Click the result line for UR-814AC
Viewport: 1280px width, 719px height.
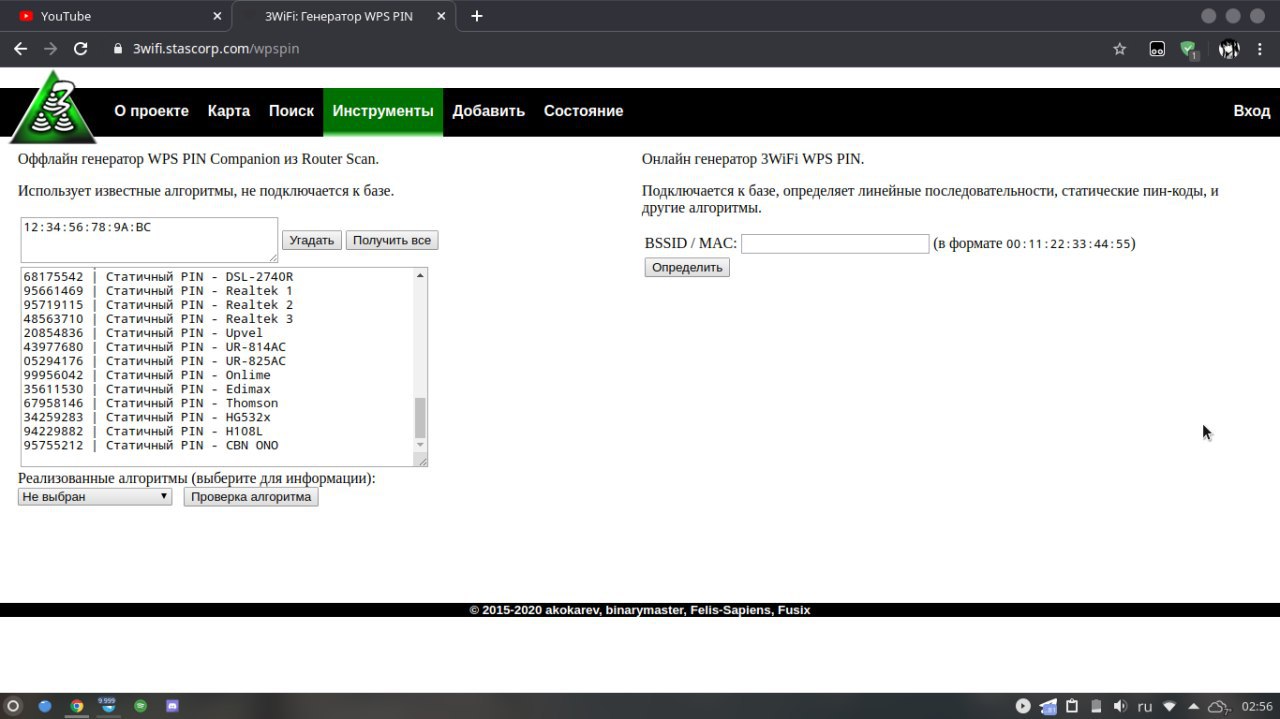[x=154, y=347]
